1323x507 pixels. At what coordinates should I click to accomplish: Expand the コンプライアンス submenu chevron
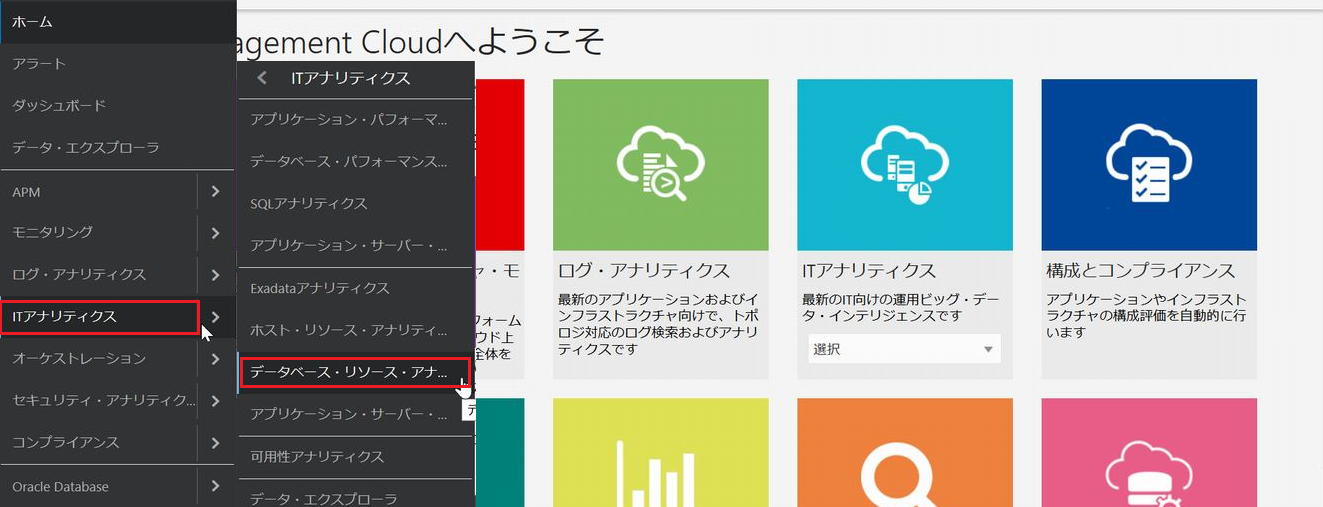coord(216,442)
